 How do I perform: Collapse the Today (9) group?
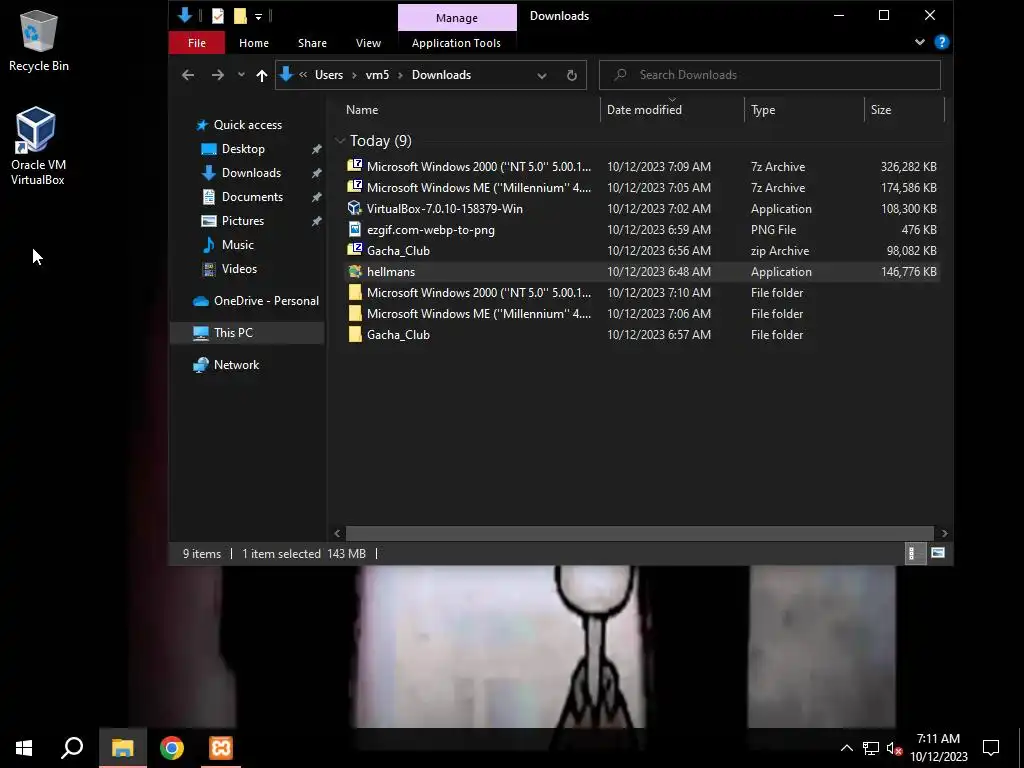(x=340, y=141)
